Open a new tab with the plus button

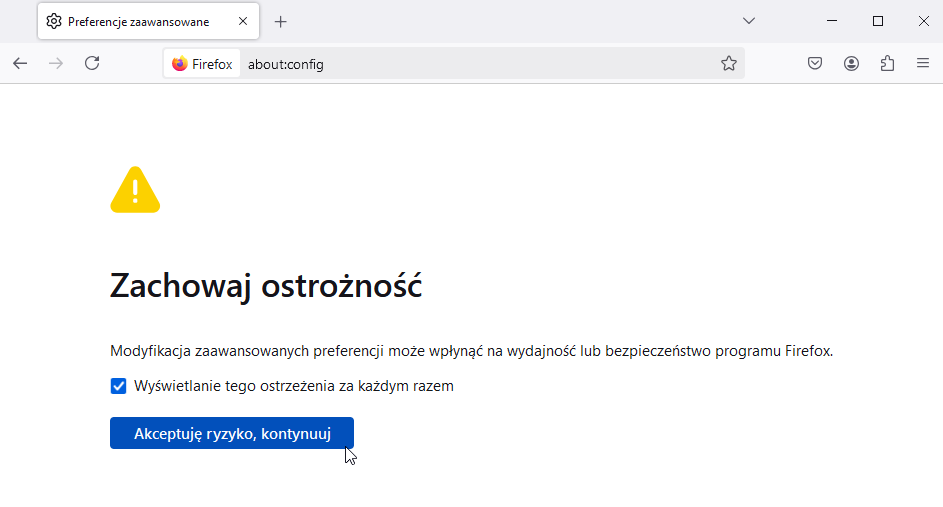click(x=281, y=21)
